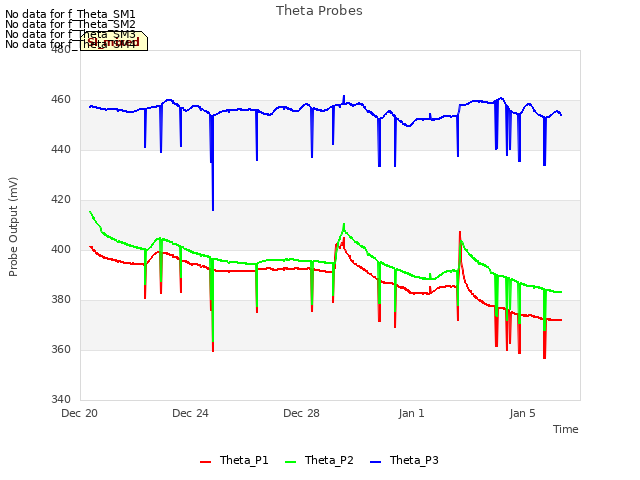The width and height of the screenshot is (640, 480).
Task: Click the yellow annotation tag at top left
Action: click(x=114, y=41)
